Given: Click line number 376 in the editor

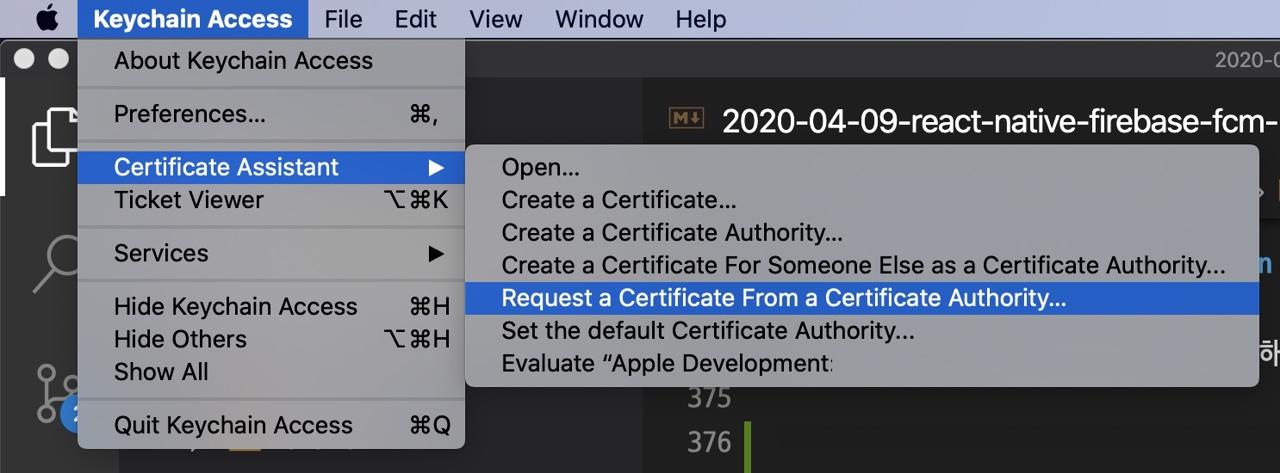Looking at the screenshot, I should click(709, 442).
